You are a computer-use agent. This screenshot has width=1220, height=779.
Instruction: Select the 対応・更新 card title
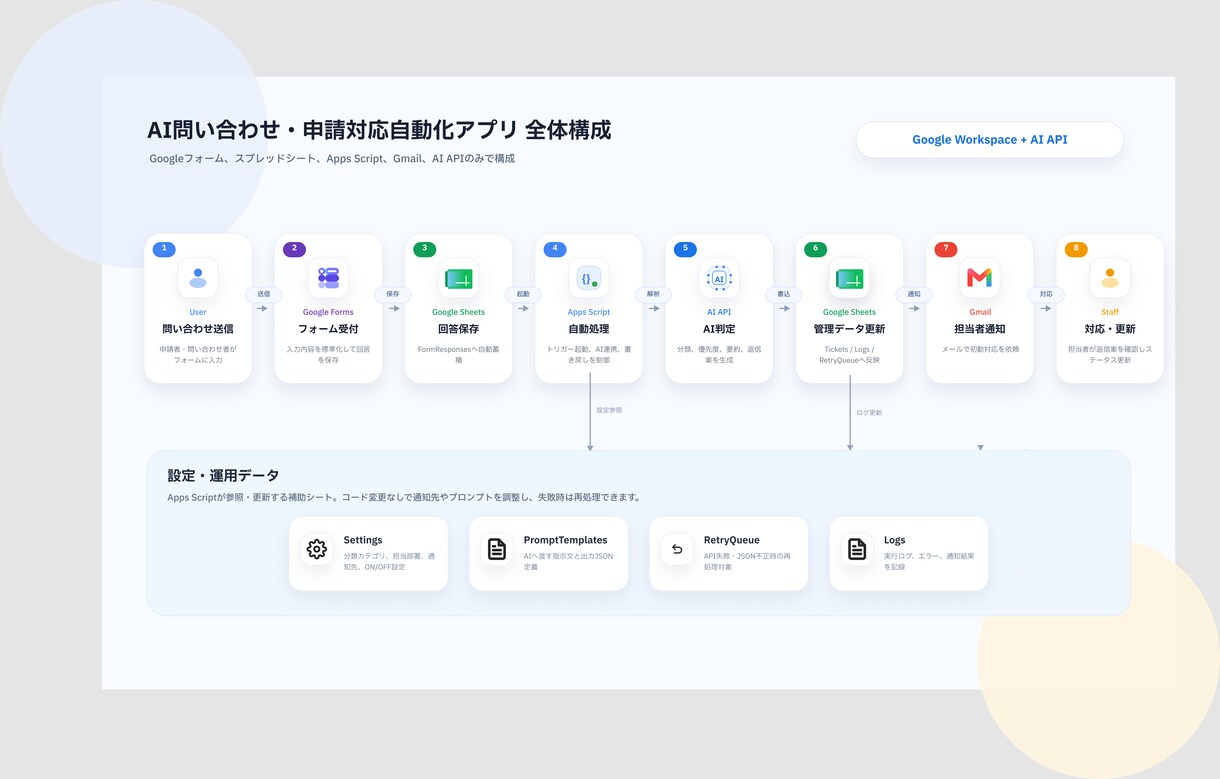pos(1110,329)
